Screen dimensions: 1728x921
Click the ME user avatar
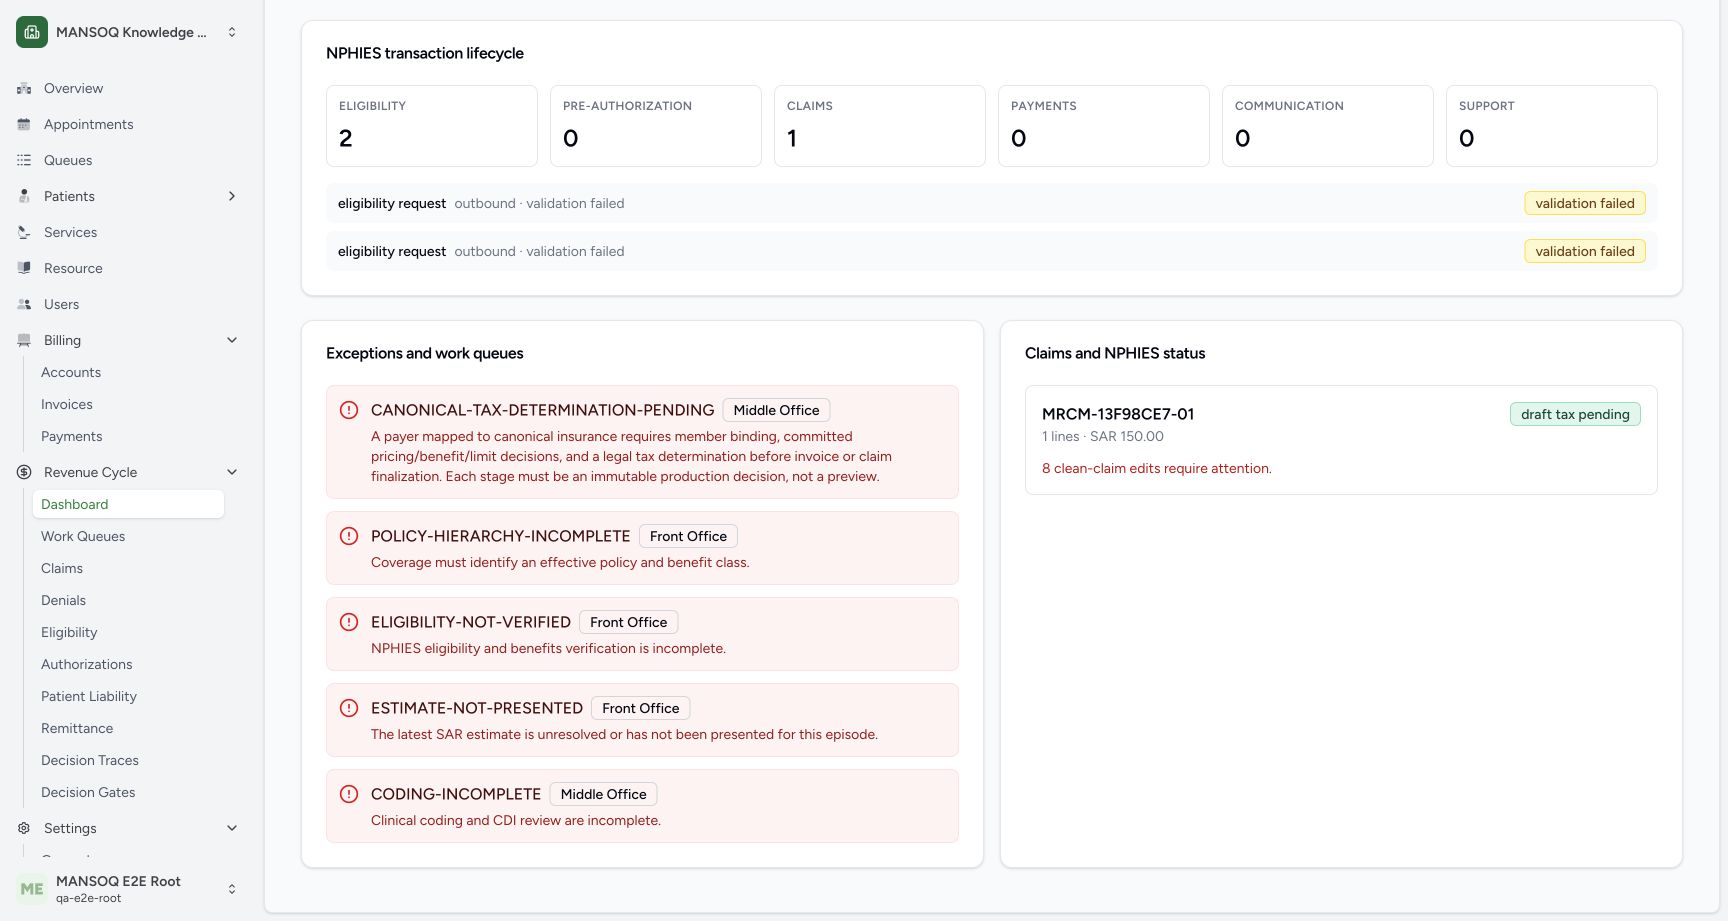[32, 889]
